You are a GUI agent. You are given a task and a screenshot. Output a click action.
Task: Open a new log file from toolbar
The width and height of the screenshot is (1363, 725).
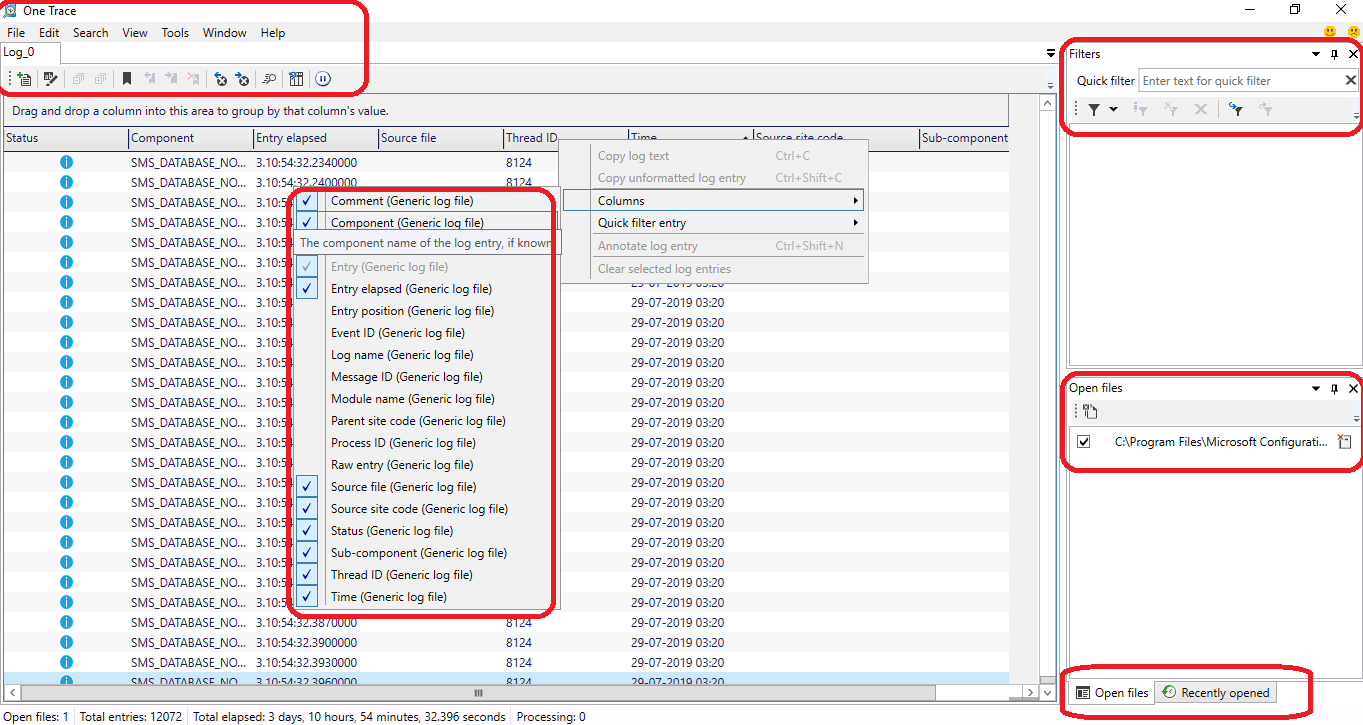24,79
